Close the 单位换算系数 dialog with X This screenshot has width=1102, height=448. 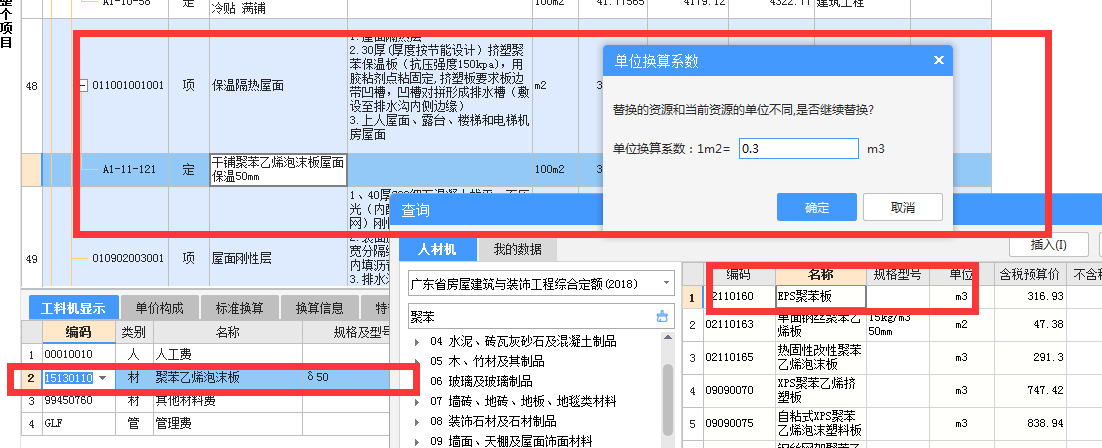click(x=938, y=60)
